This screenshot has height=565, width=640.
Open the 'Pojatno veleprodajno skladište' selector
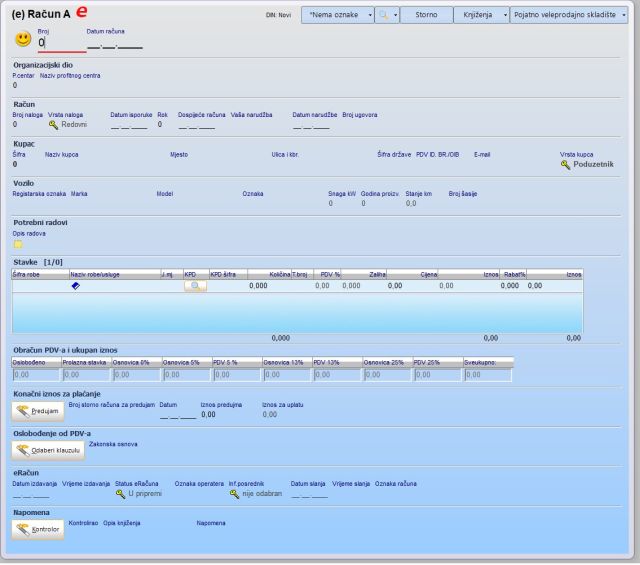pos(569,16)
